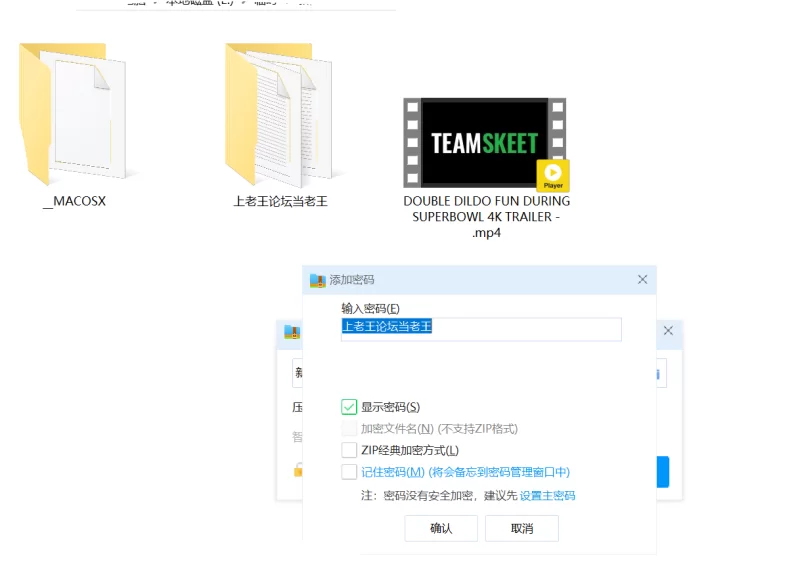
Task: Enable ZIP经典加密方式(L) checkbox
Action: click(x=349, y=450)
